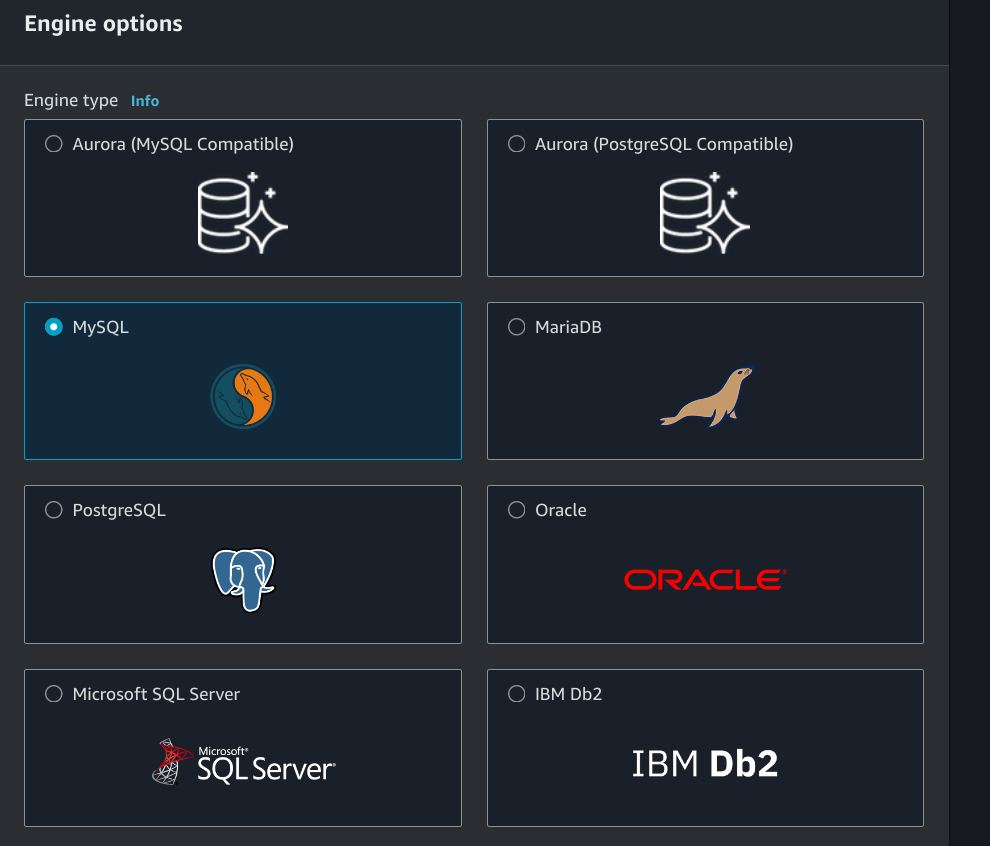Open the Info link beside Engine type
This screenshot has height=846, width=990.
(145, 101)
